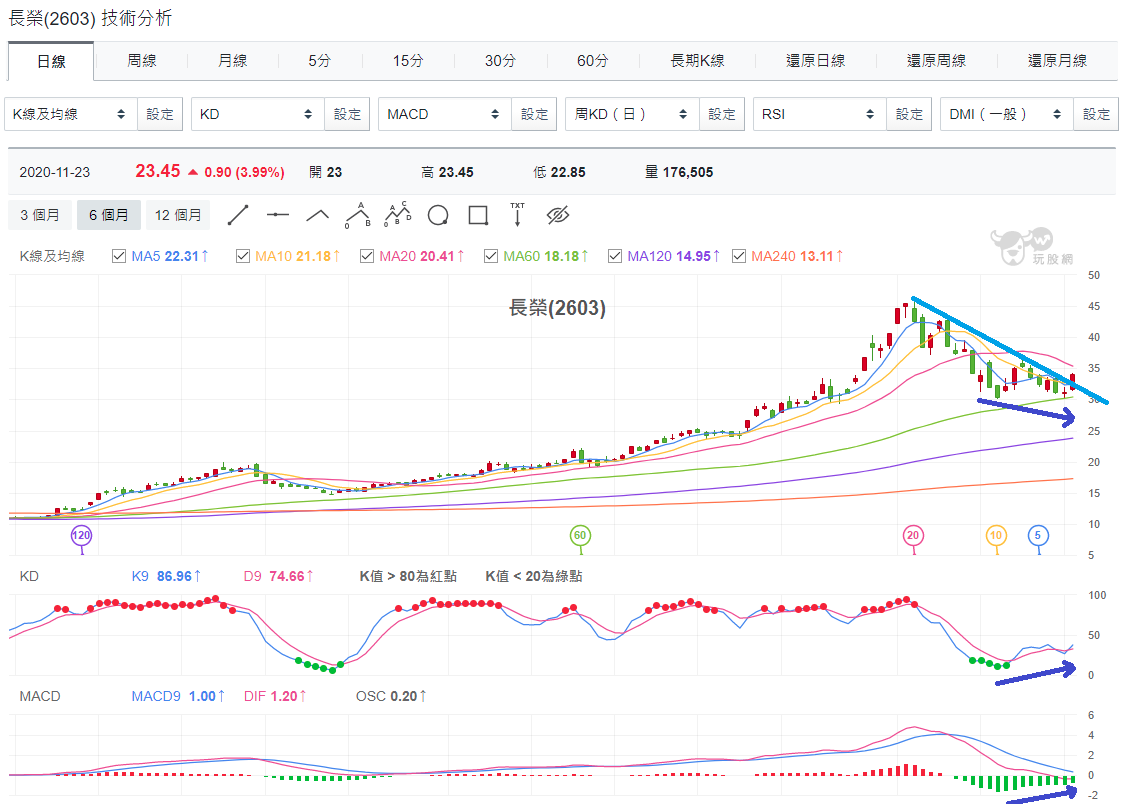Switch to the 60分 chart tab
The image size is (1130, 804).
[592, 61]
